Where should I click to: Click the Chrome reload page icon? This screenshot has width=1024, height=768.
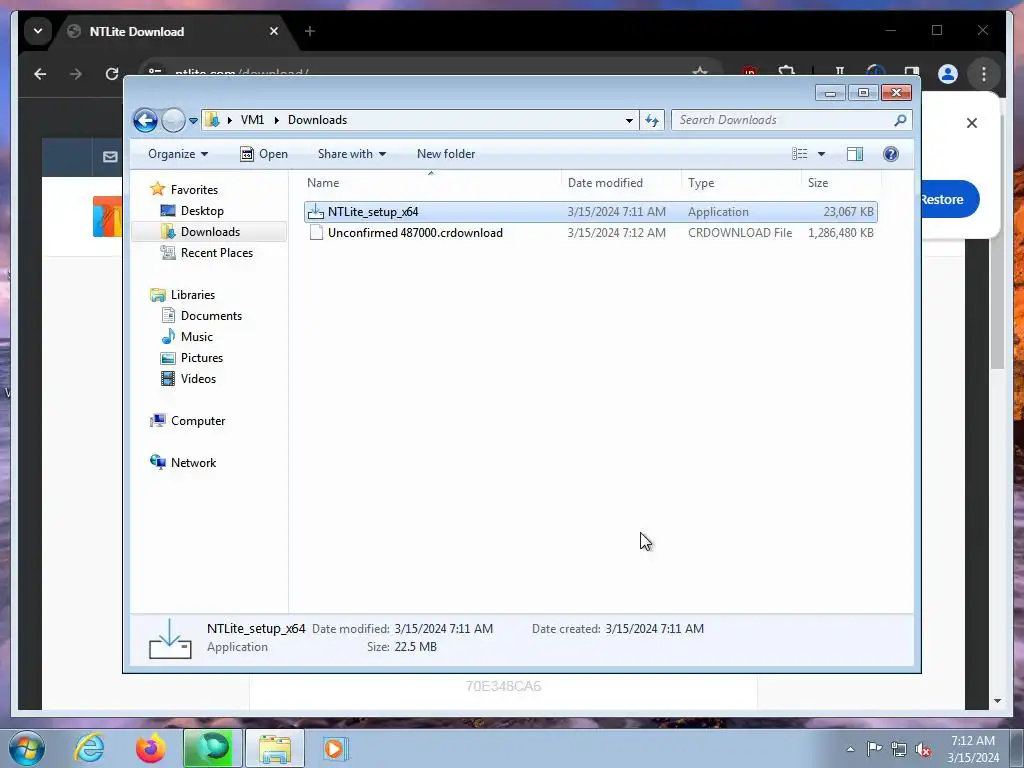(112, 74)
